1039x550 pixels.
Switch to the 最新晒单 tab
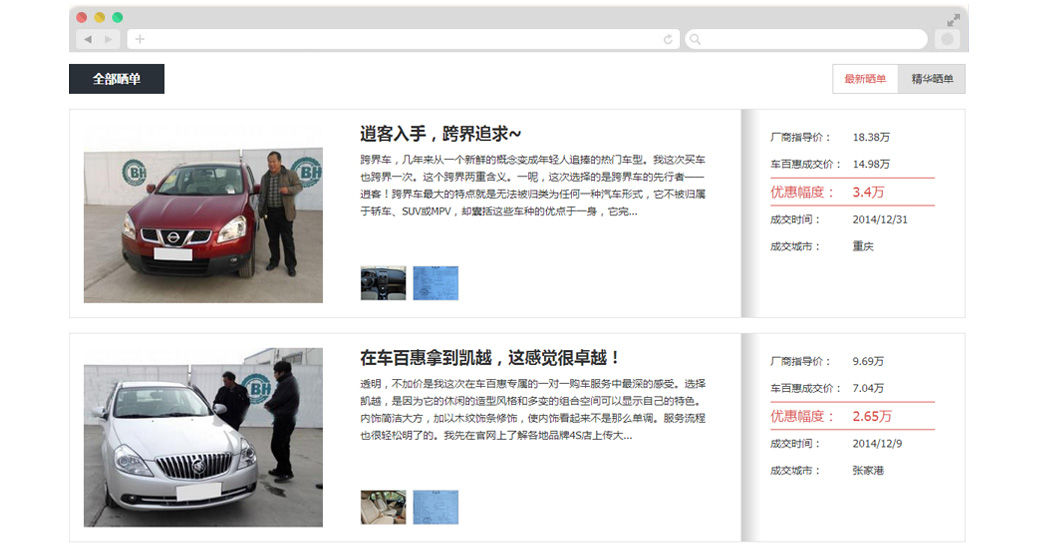pyautogui.click(x=865, y=79)
